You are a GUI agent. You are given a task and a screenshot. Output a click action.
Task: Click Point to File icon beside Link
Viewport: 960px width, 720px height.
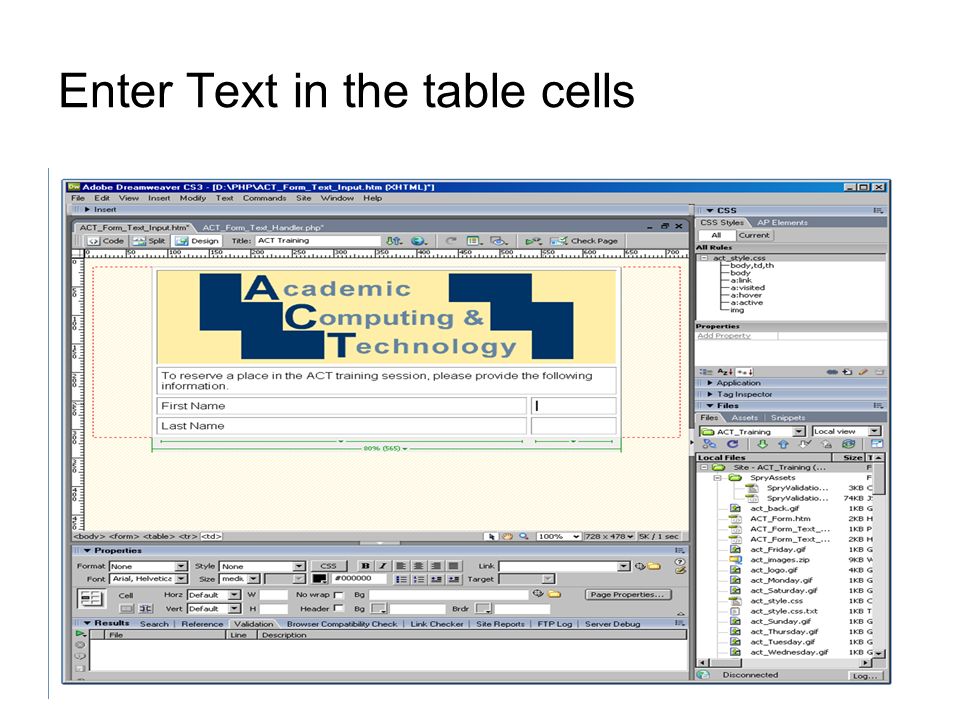640,566
